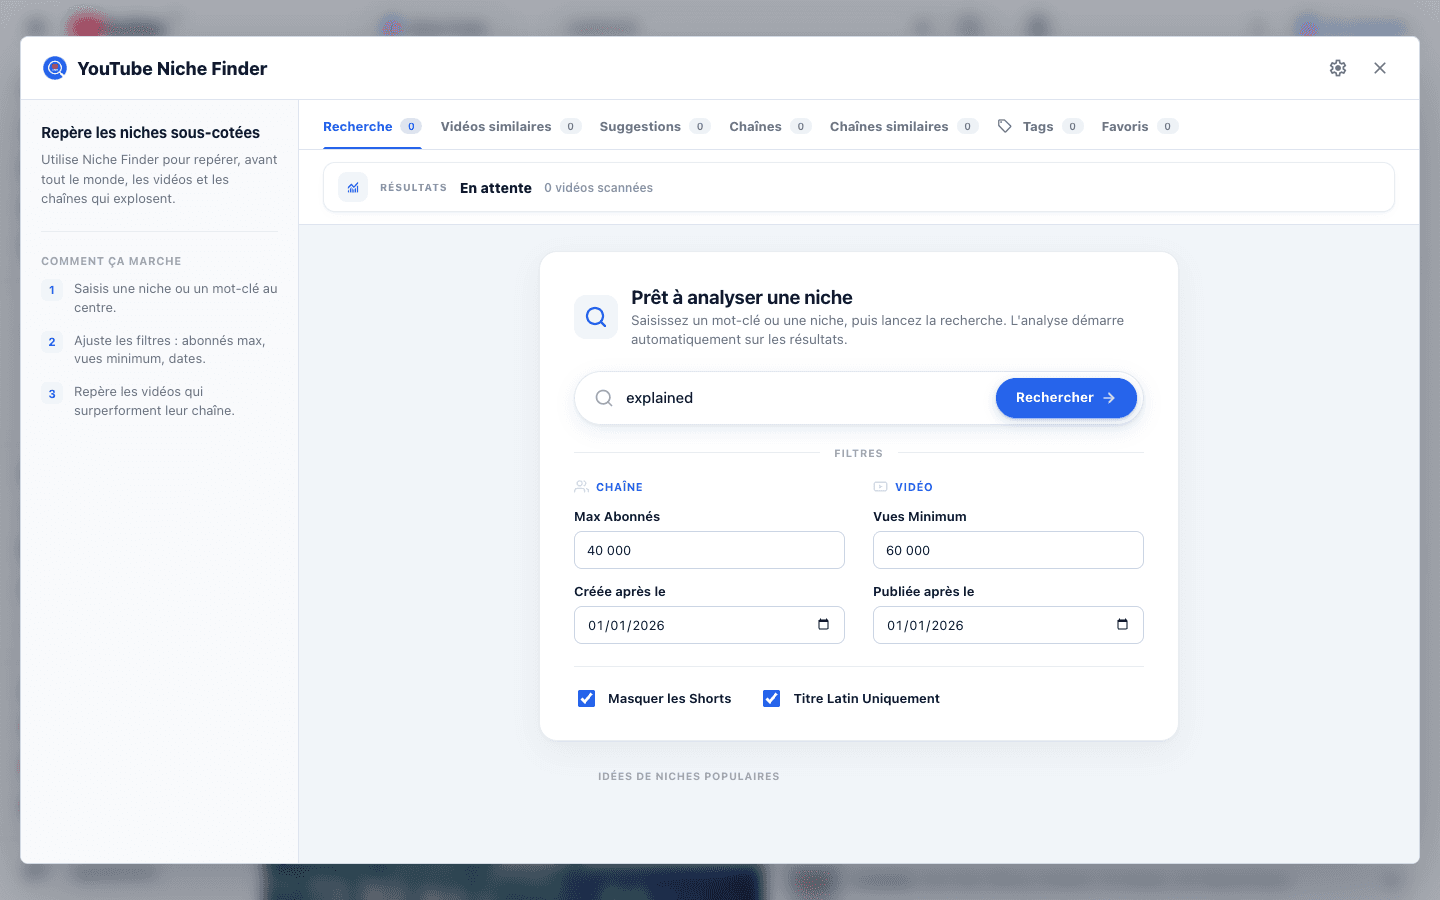Open the calendar picker for Créée après le

(x=823, y=625)
